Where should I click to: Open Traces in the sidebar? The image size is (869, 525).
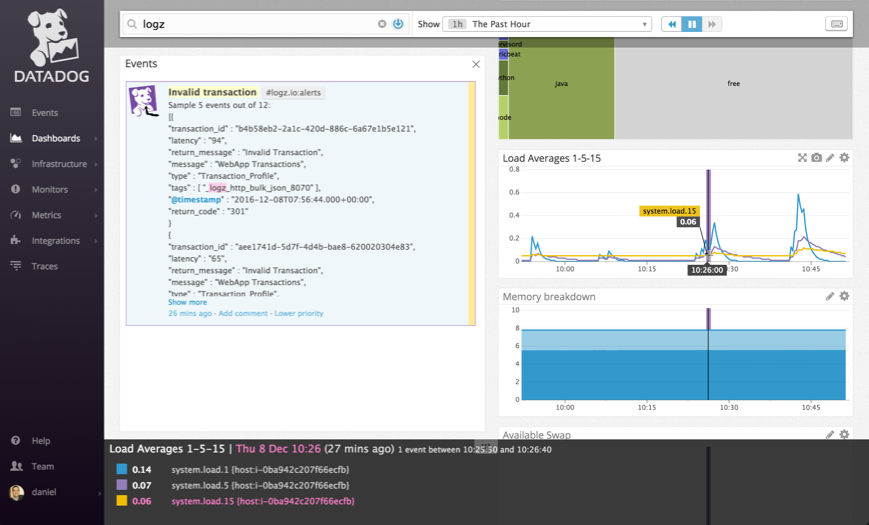44,266
